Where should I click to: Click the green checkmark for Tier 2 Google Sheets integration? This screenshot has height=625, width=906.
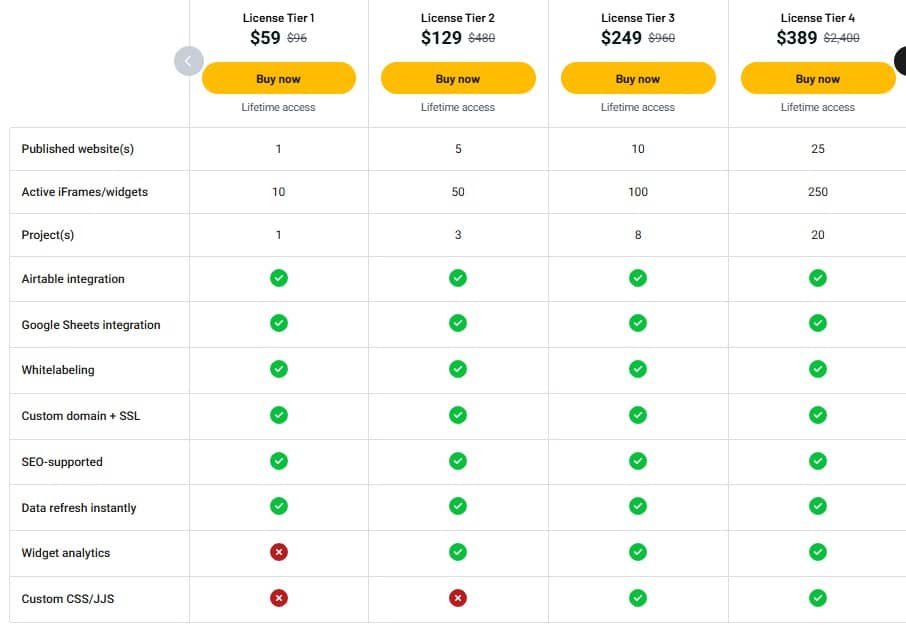(458, 324)
